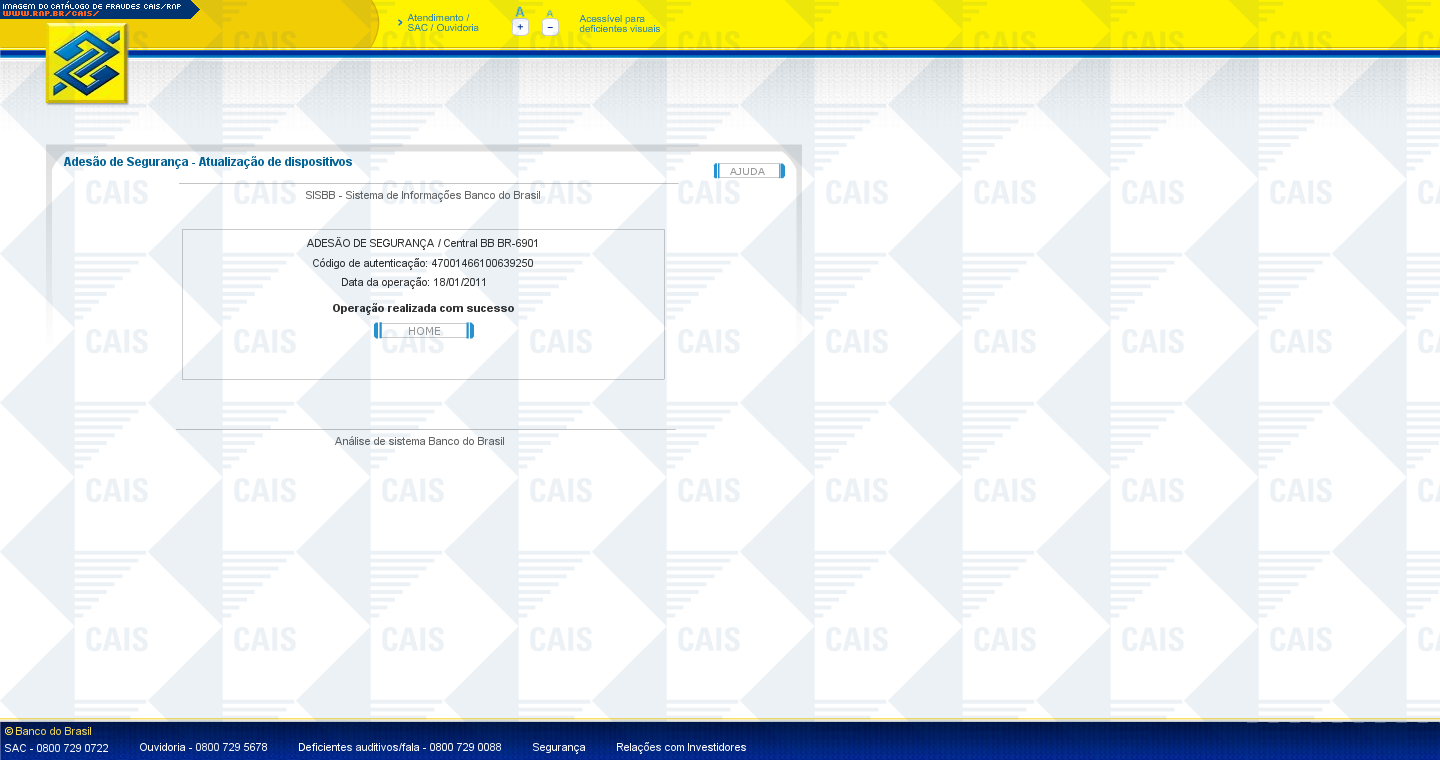Decrease font size with the minus button
This screenshot has width=1440, height=760.
[x=550, y=27]
